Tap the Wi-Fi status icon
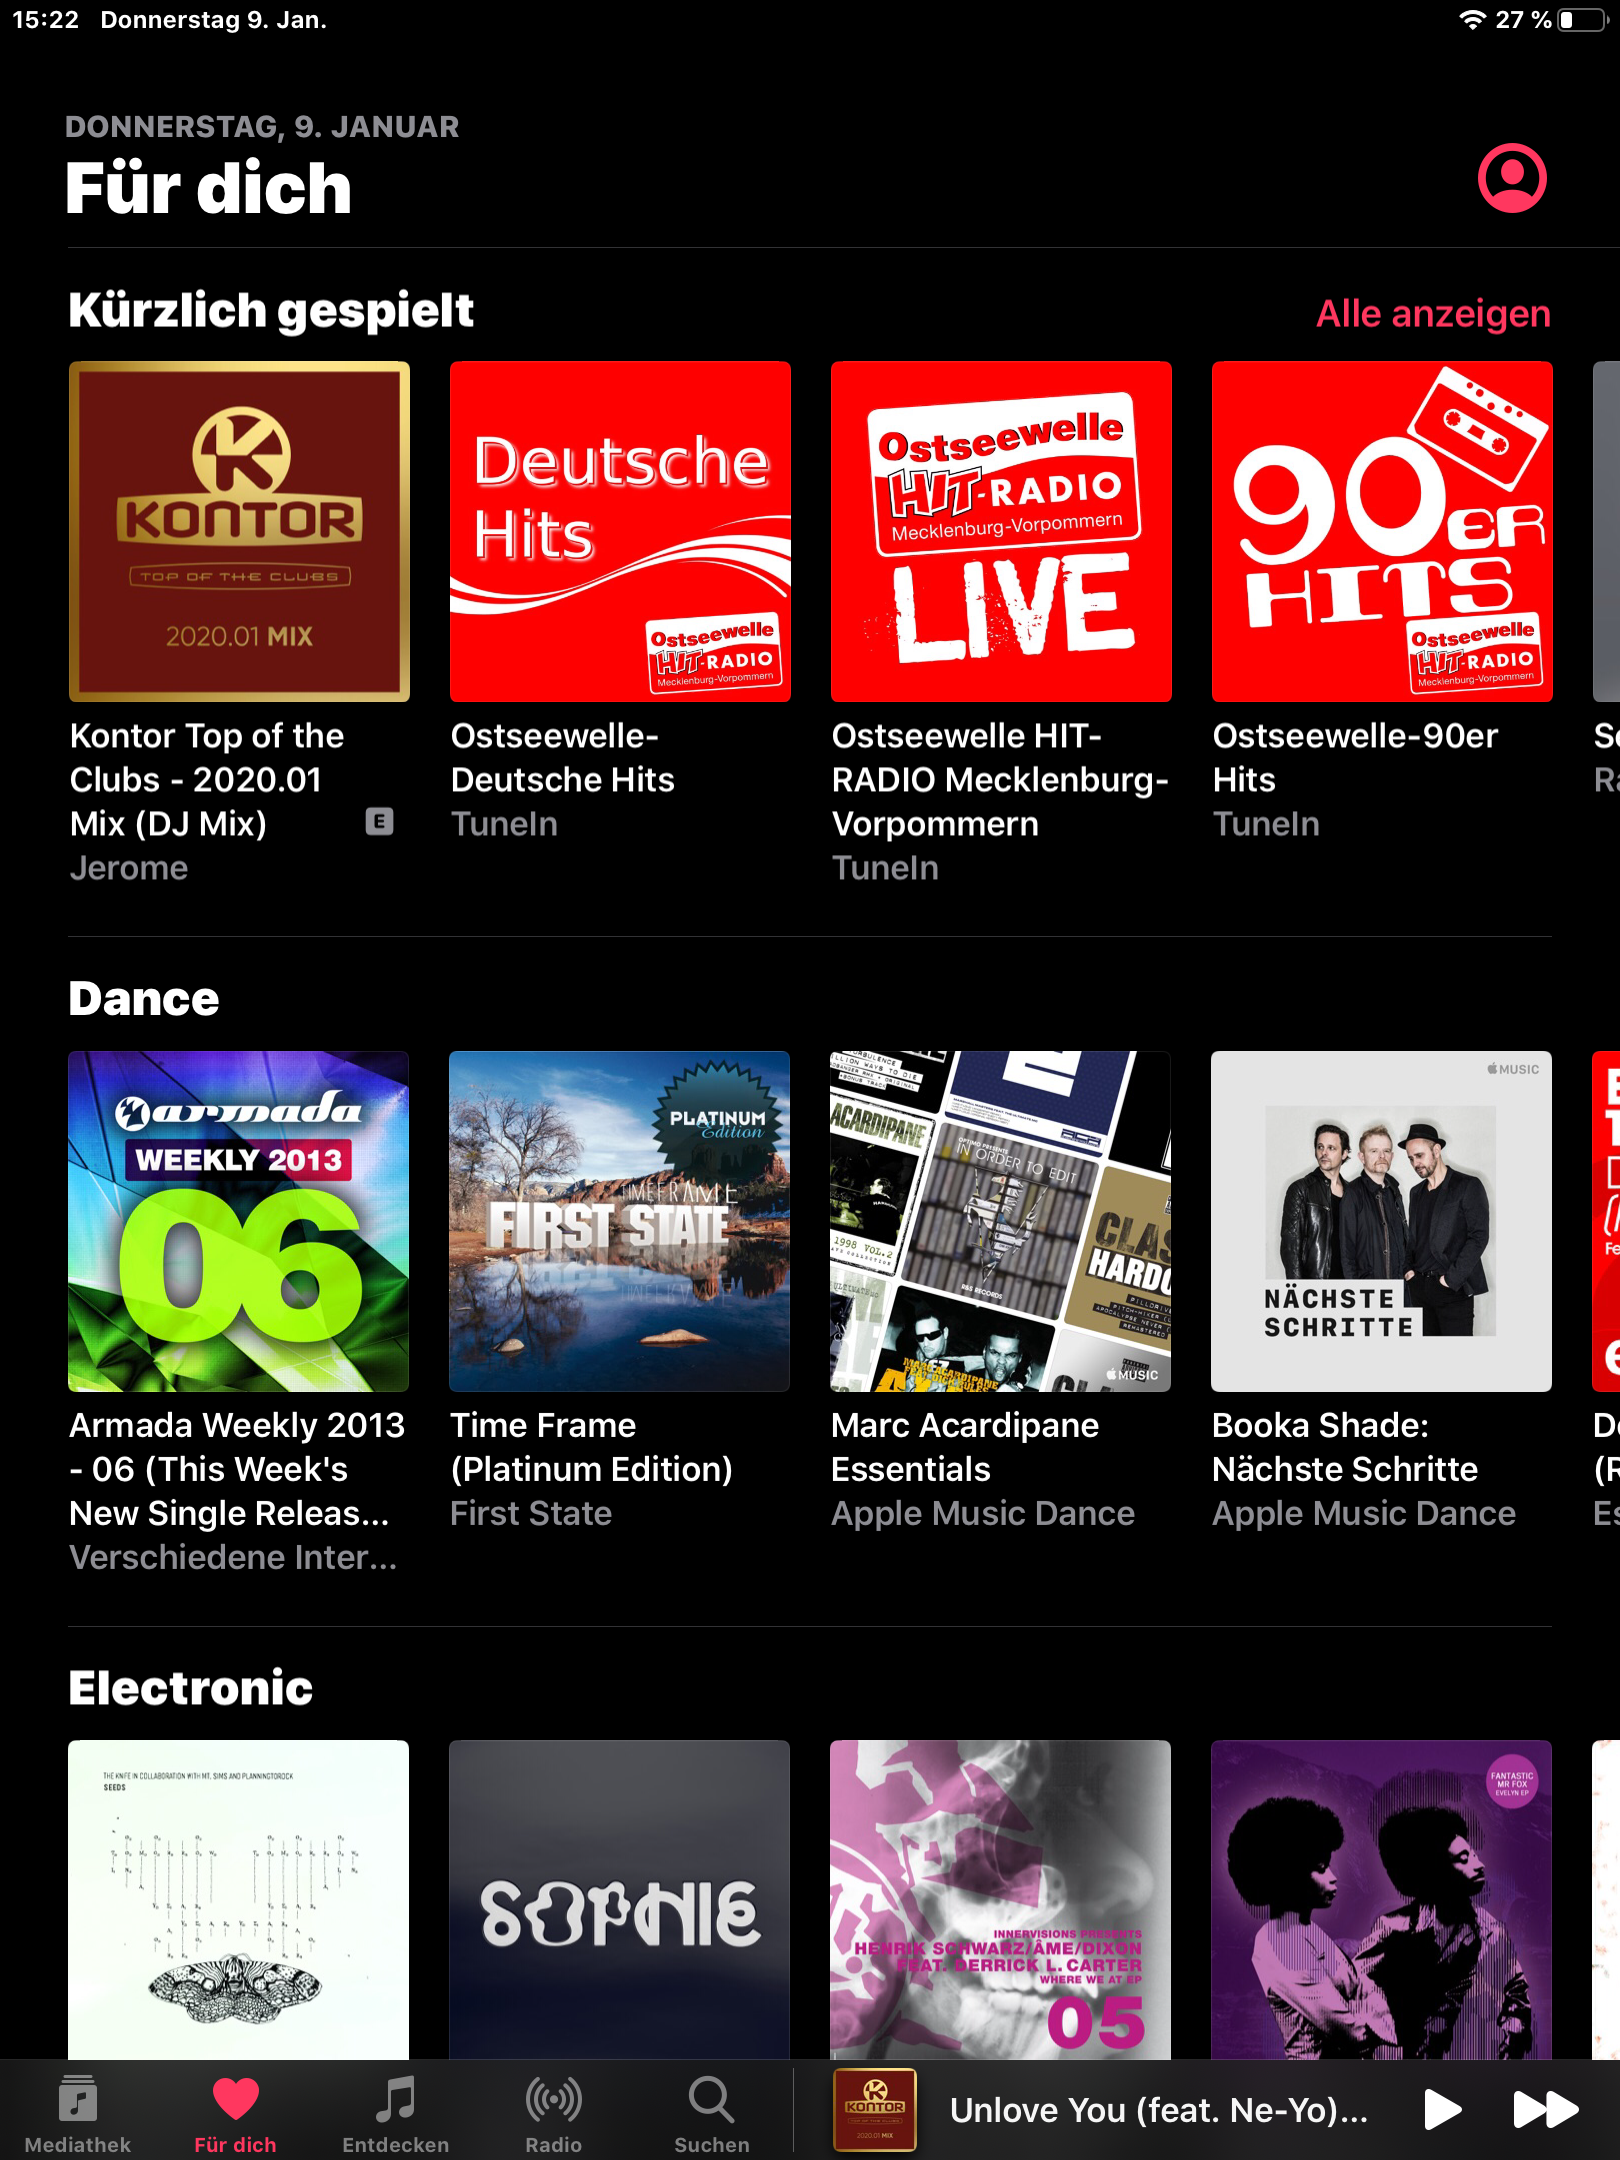Image resolution: width=1620 pixels, height=2160 pixels. tap(1471, 20)
